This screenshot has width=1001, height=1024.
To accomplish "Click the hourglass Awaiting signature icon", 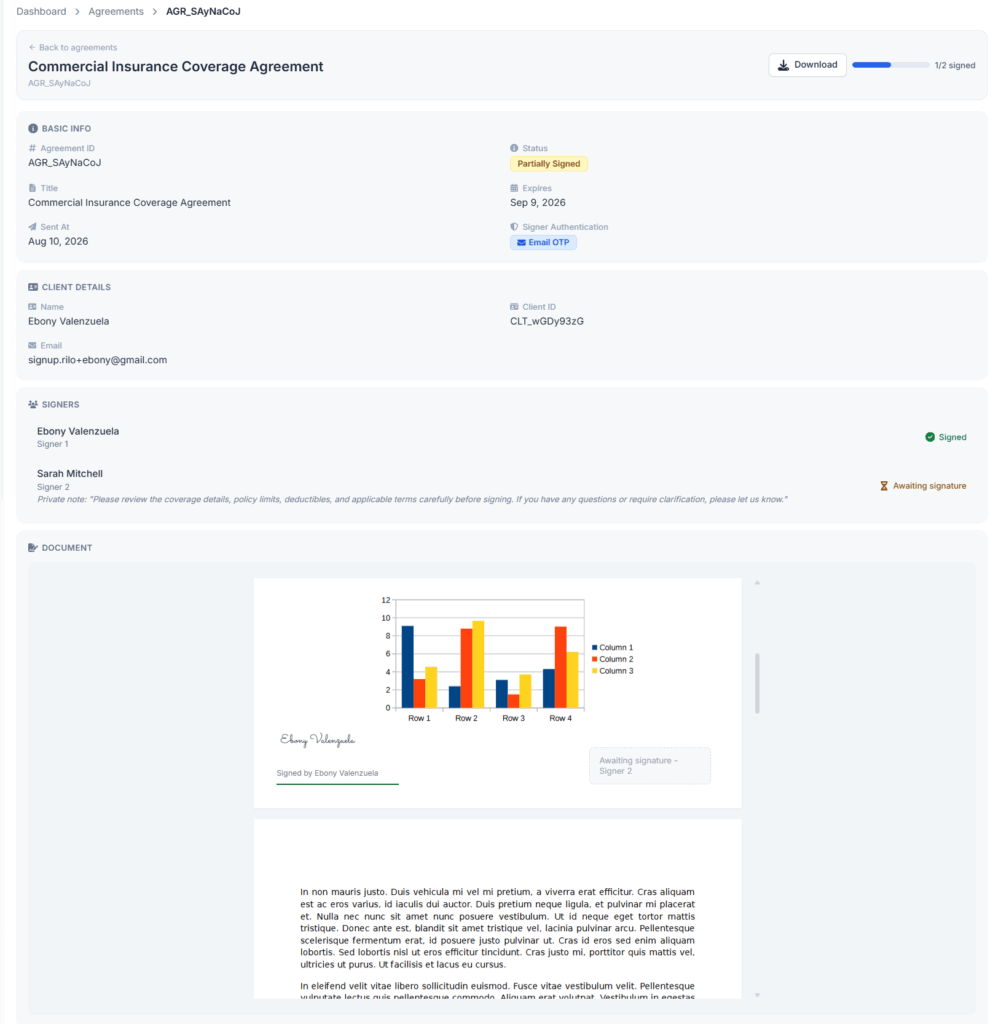I will coord(883,486).
